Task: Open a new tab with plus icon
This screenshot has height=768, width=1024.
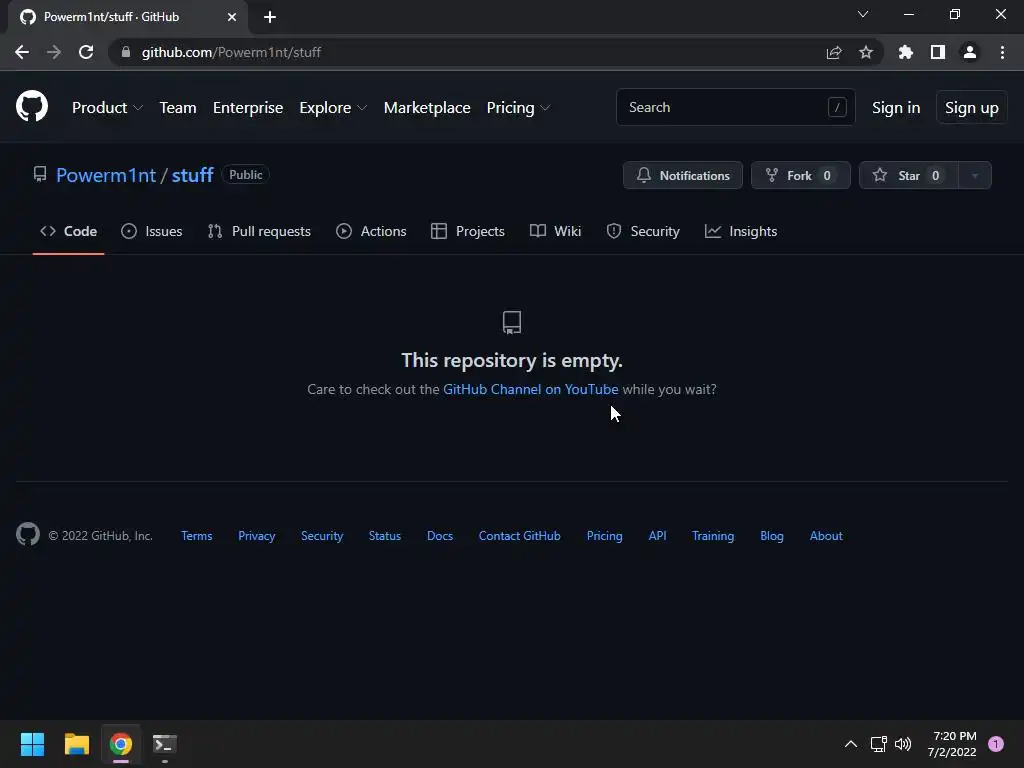Action: point(270,17)
